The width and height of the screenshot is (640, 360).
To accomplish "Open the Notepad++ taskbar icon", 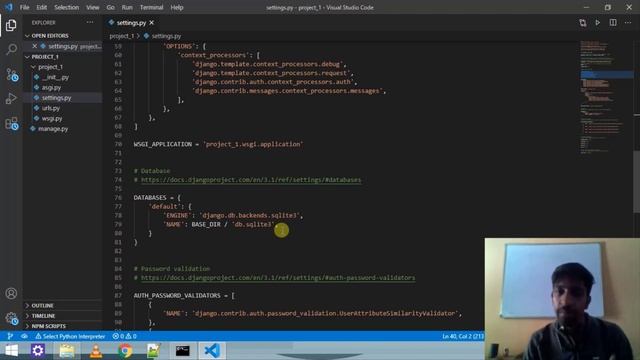I will pyautogui.click(x=154, y=351).
